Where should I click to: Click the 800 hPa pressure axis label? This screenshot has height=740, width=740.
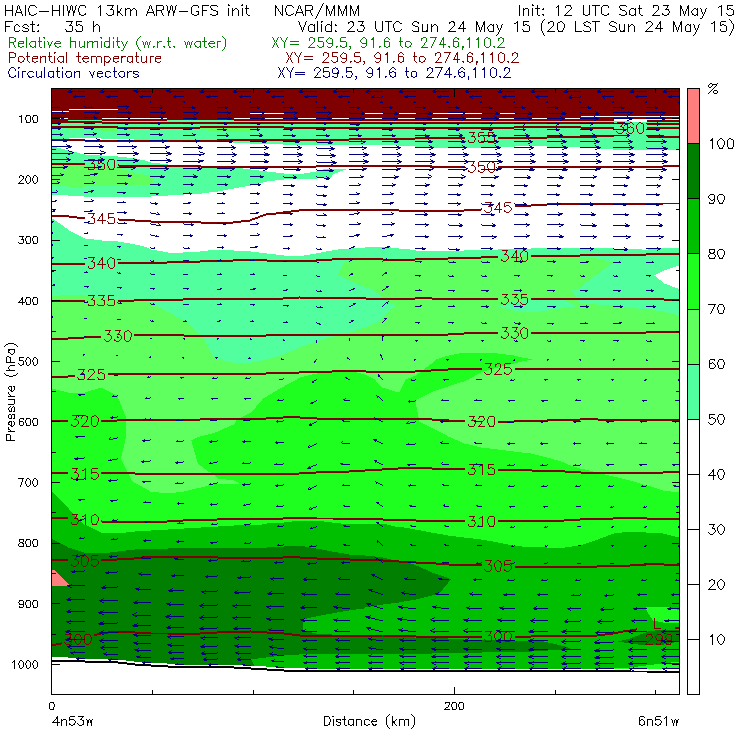[x=28, y=543]
